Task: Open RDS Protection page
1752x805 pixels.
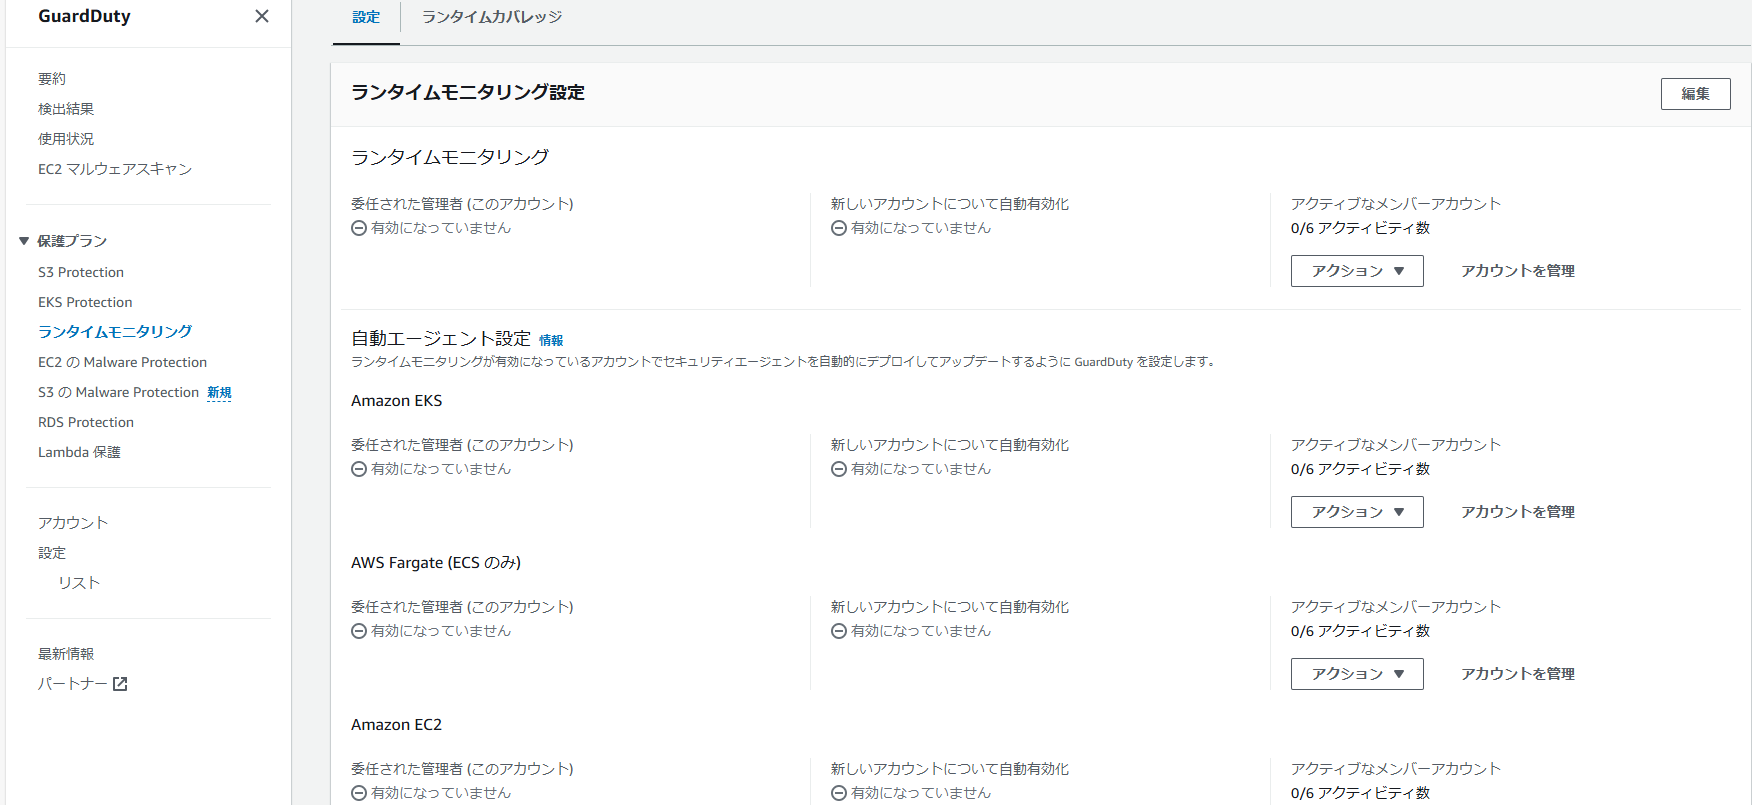Action: click(86, 422)
